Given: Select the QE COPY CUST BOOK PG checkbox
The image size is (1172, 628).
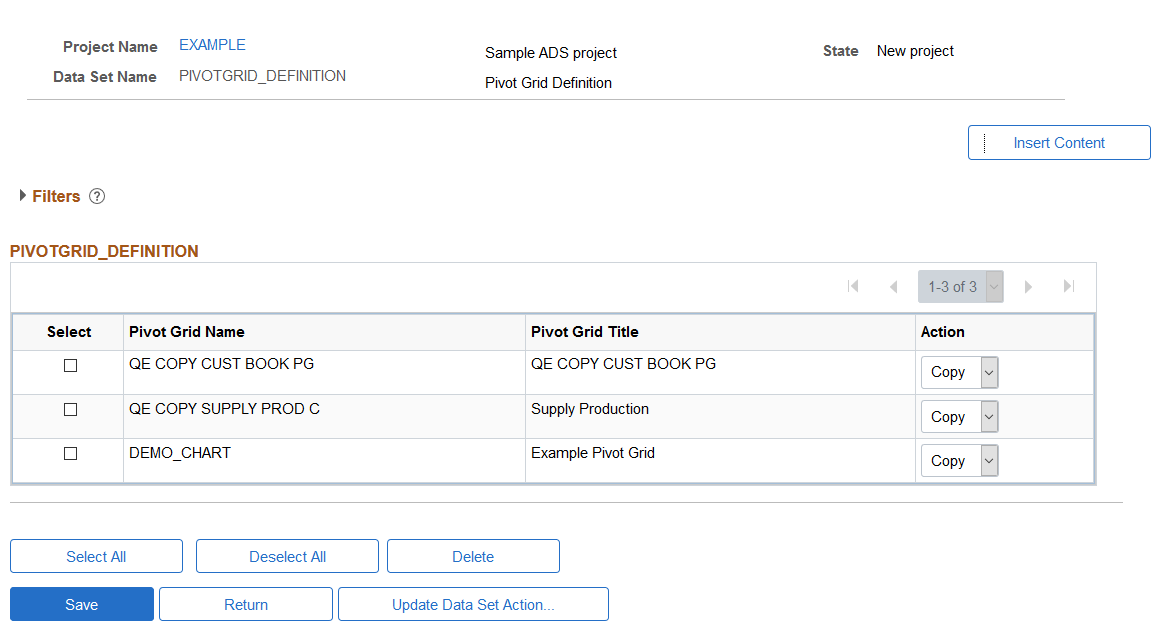Looking at the screenshot, I should 70,366.
